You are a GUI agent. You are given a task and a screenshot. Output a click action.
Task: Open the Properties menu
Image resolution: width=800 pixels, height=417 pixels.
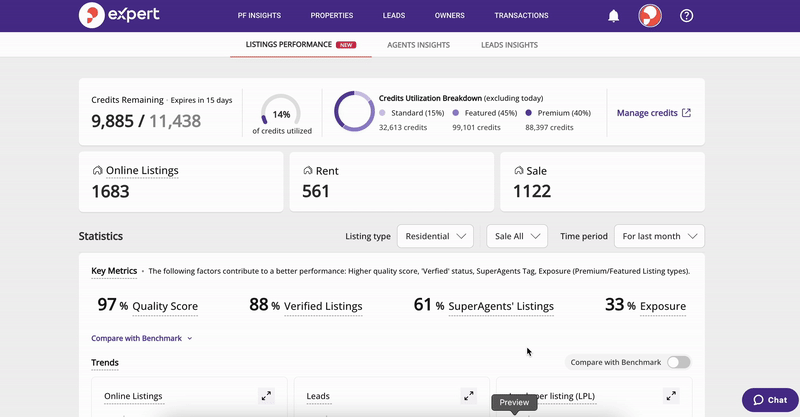(331, 16)
